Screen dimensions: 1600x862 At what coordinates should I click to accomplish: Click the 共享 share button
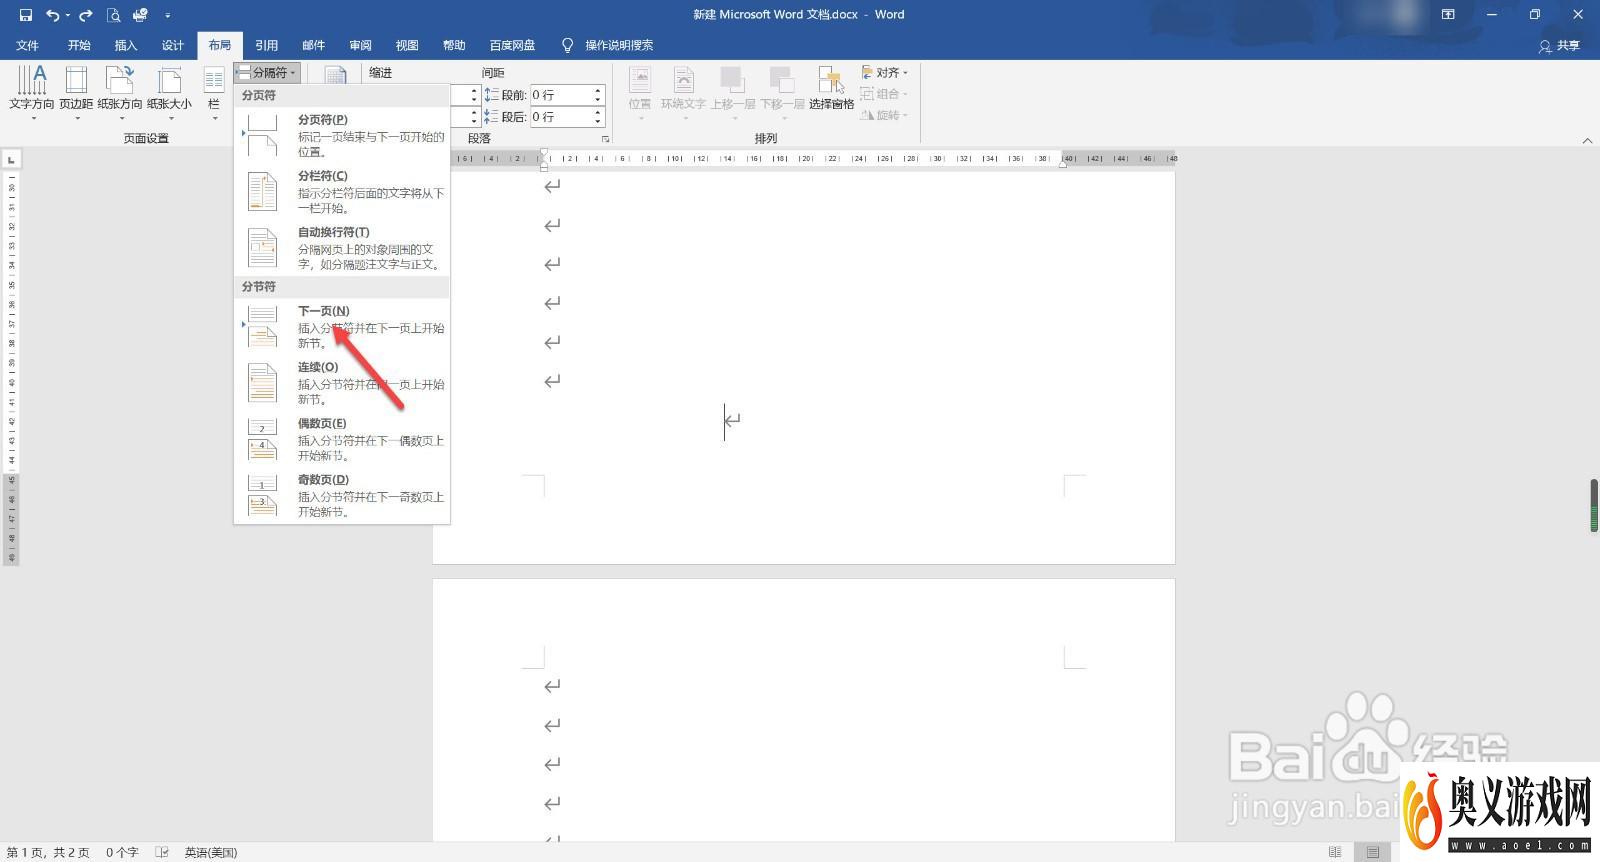click(x=1560, y=45)
